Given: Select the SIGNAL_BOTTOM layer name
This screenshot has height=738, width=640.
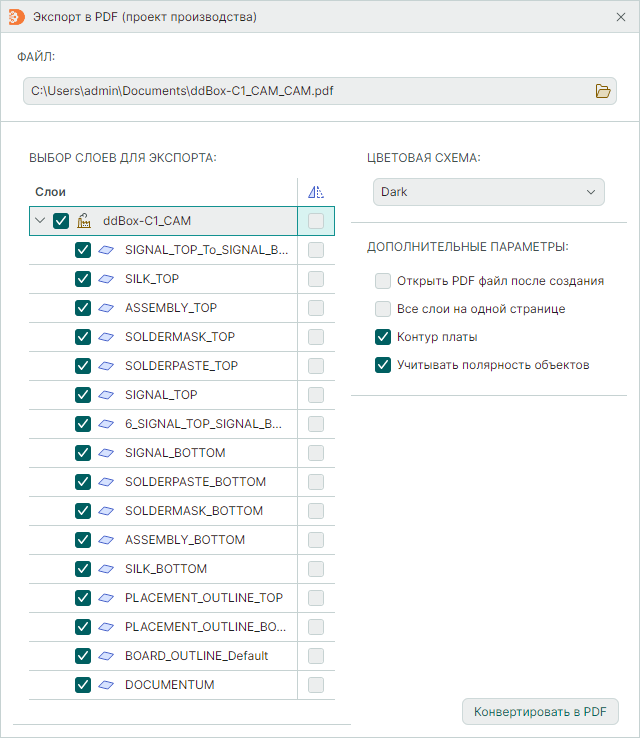Looking at the screenshot, I should tap(175, 453).
